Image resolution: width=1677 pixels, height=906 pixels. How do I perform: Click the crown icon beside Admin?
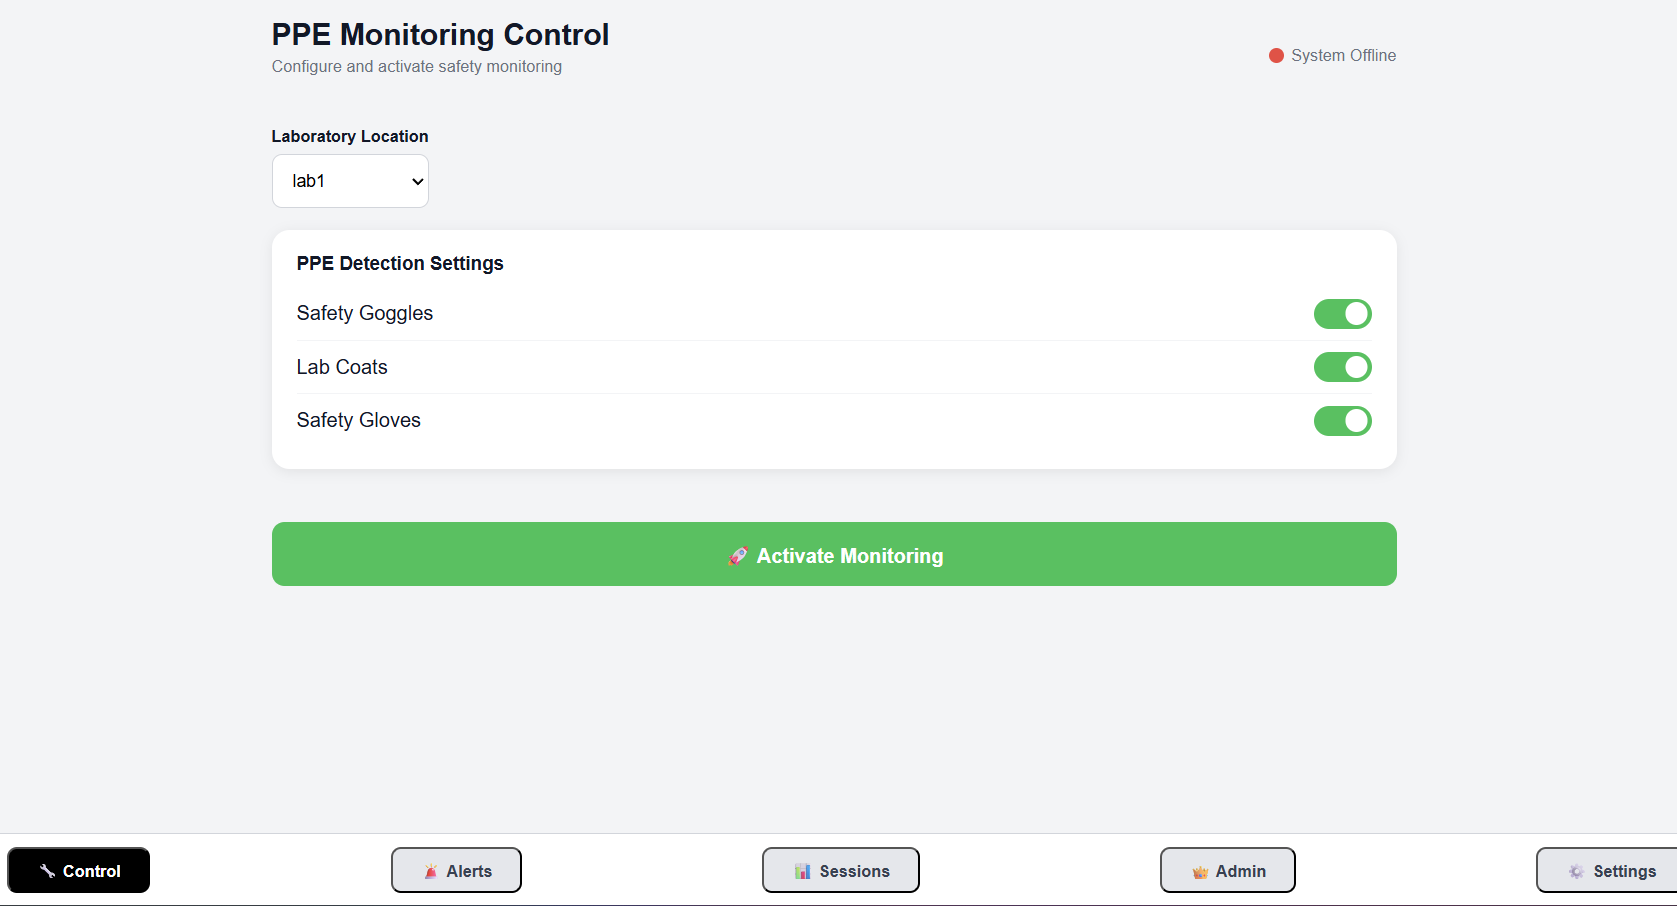1200,872
